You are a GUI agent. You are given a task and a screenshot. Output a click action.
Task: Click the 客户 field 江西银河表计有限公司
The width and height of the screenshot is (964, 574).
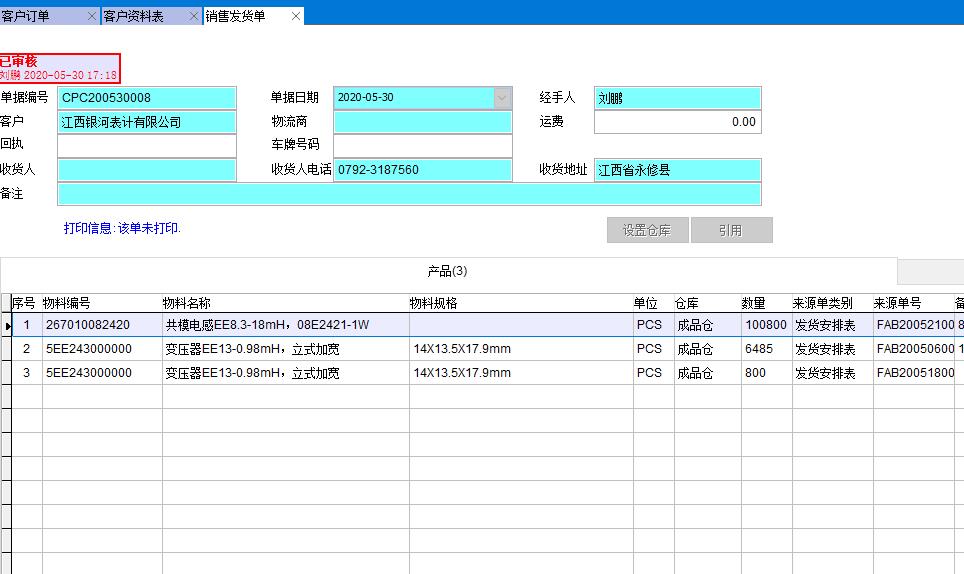click(x=146, y=122)
